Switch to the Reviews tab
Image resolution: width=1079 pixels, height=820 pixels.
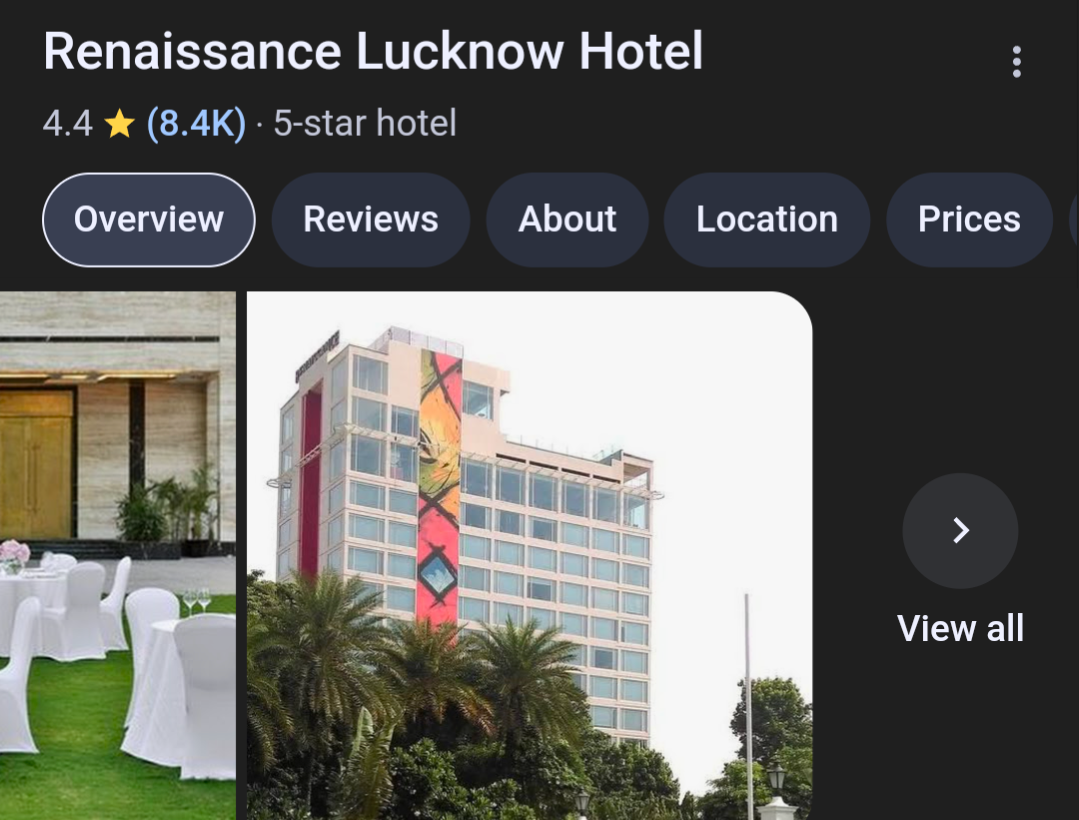(x=371, y=219)
